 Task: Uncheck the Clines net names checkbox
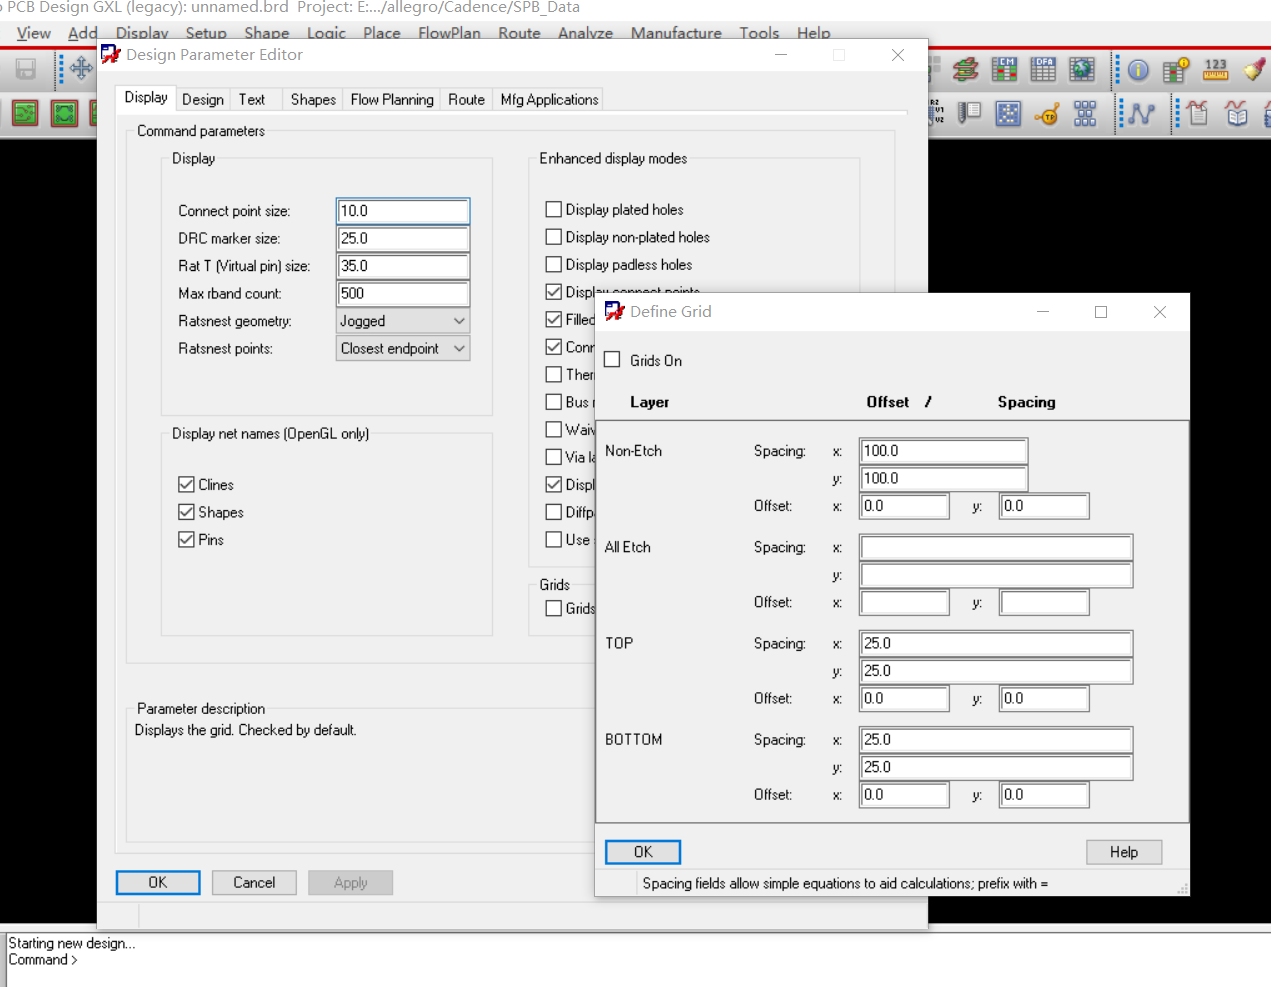pos(186,485)
